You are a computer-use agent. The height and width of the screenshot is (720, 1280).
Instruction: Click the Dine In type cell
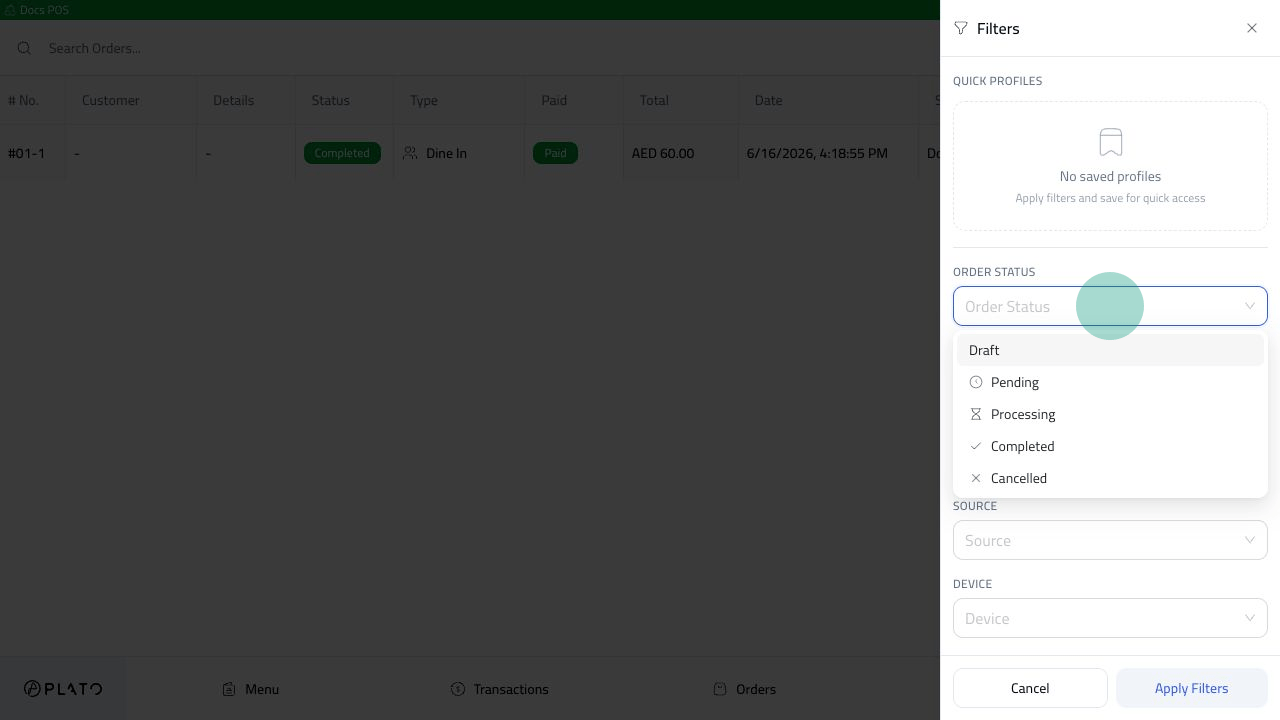pos(459,153)
